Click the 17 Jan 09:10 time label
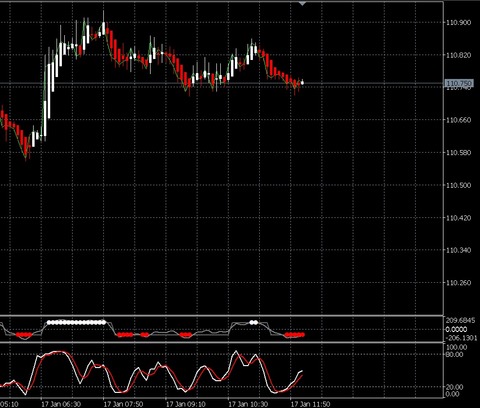 tap(186, 404)
